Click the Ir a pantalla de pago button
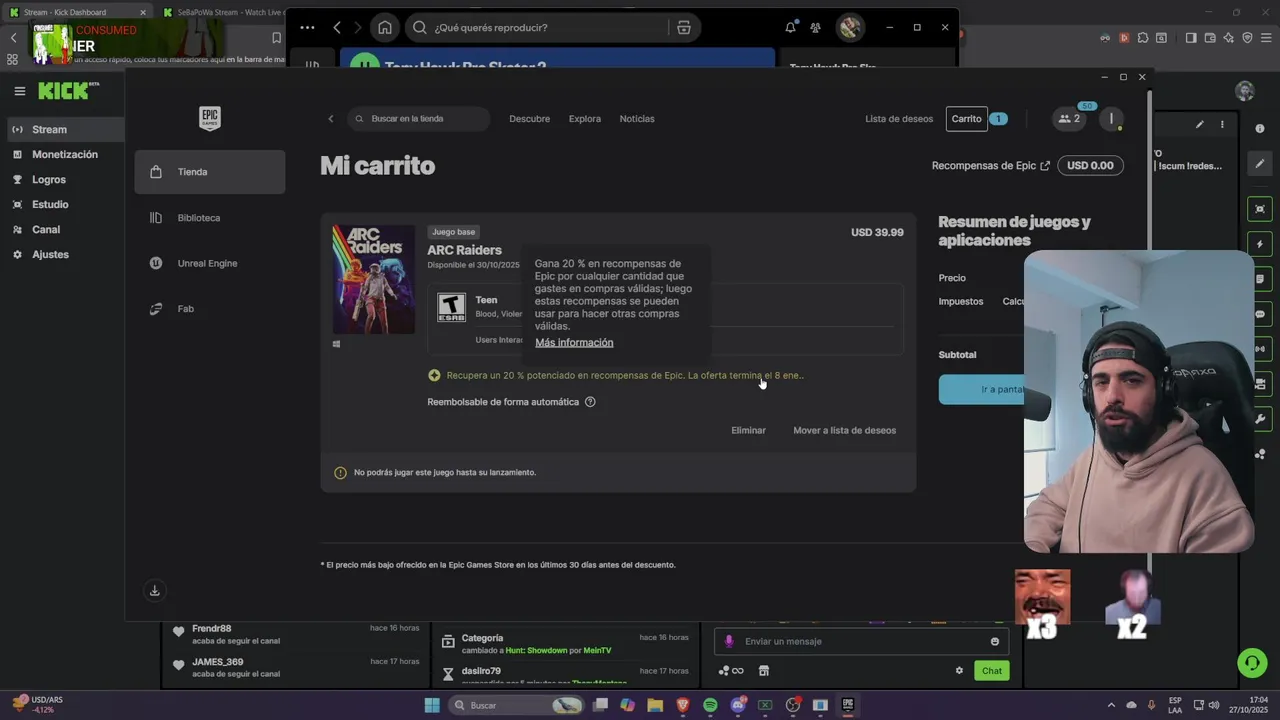The image size is (1280, 720). coord(982,389)
